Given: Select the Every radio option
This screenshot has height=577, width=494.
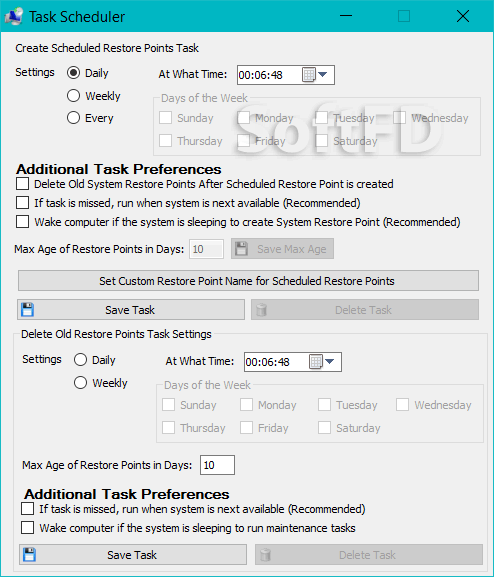Looking at the screenshot, I should coord(73,118).
